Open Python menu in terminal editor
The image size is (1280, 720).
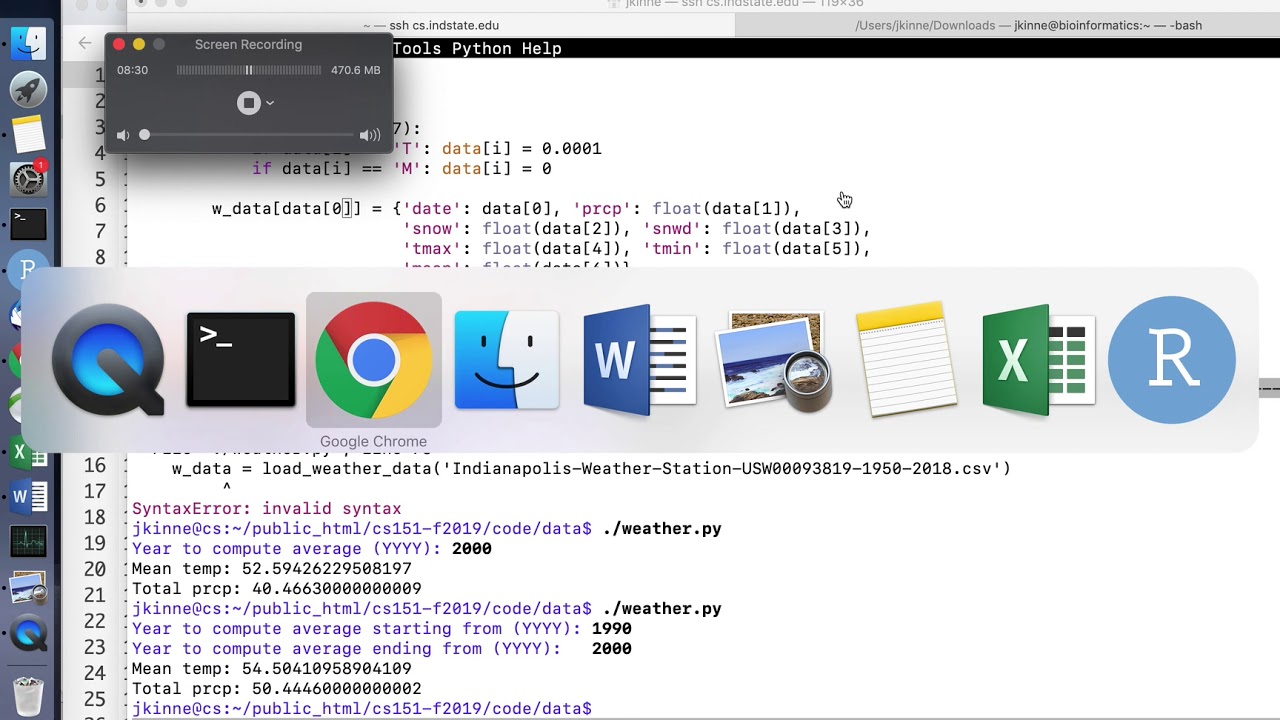pos(482,48)
